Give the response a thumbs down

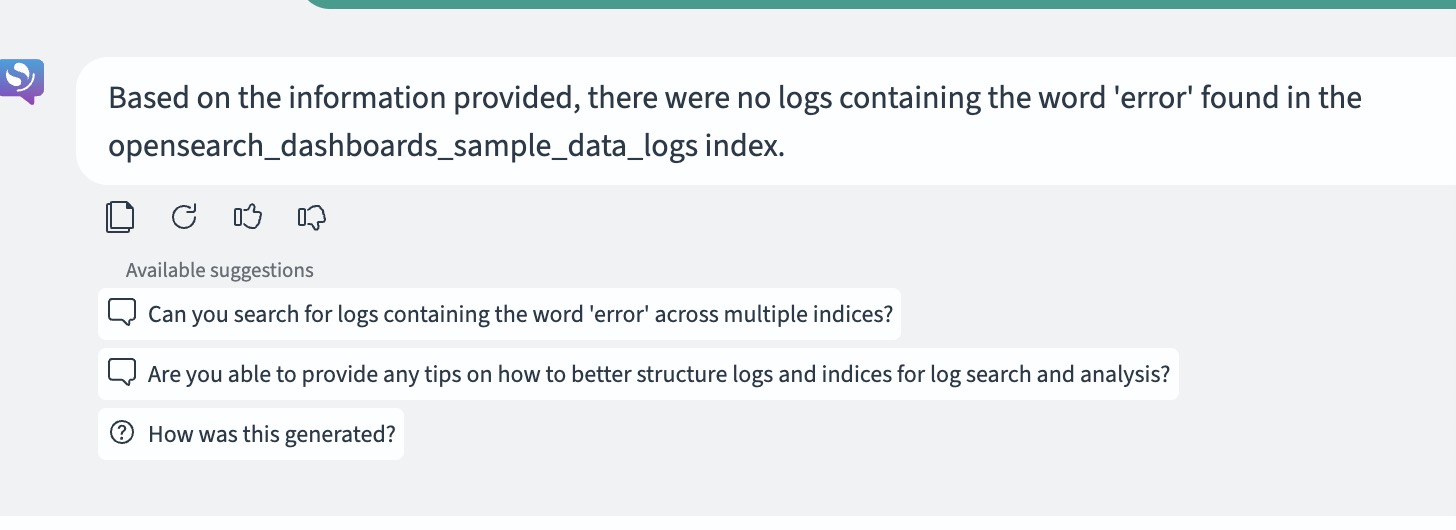point(312,217)
